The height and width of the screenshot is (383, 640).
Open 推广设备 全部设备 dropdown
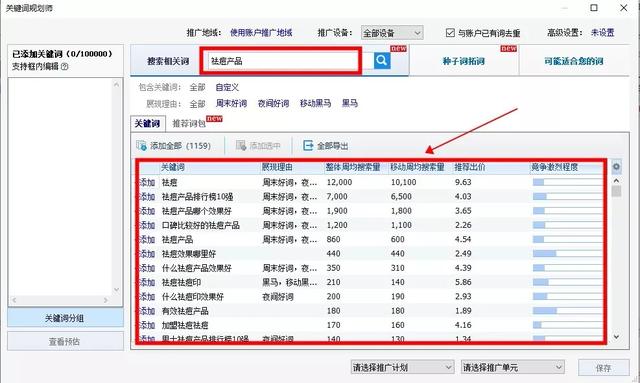pyautogui.click(x=392, y=33)
